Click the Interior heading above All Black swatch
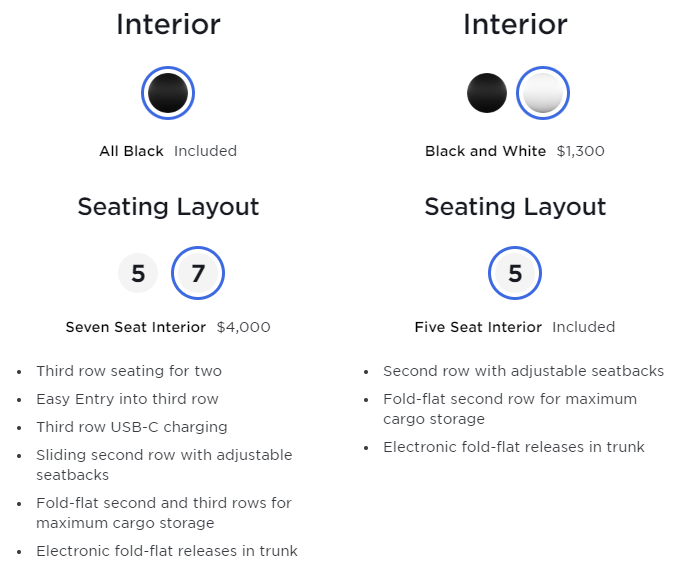Image resolution: width=684 pixels, height=568 pixels. coord(168,24)
